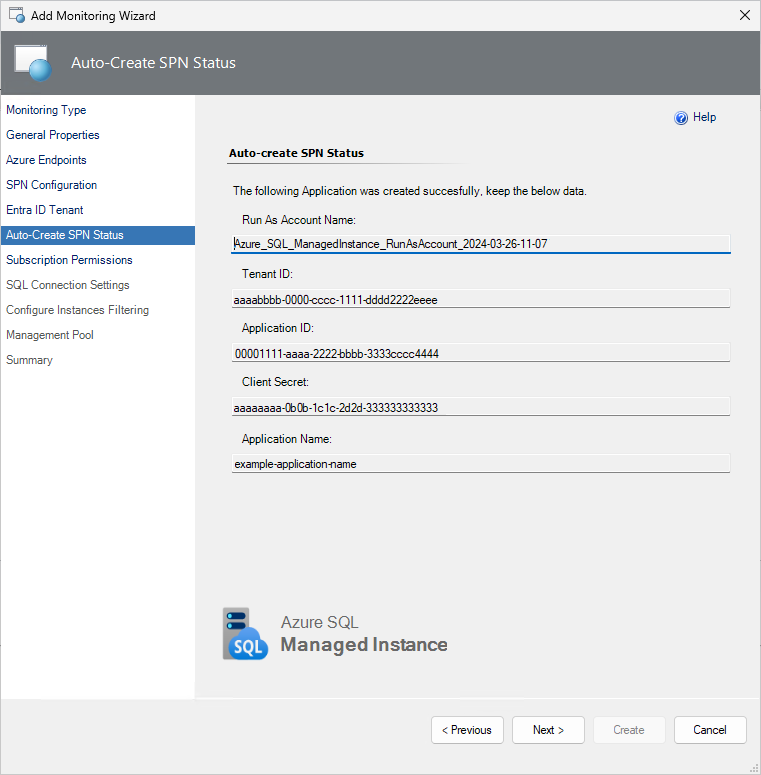
Task: Select Management Pool step
Action: tap(49, 335)
